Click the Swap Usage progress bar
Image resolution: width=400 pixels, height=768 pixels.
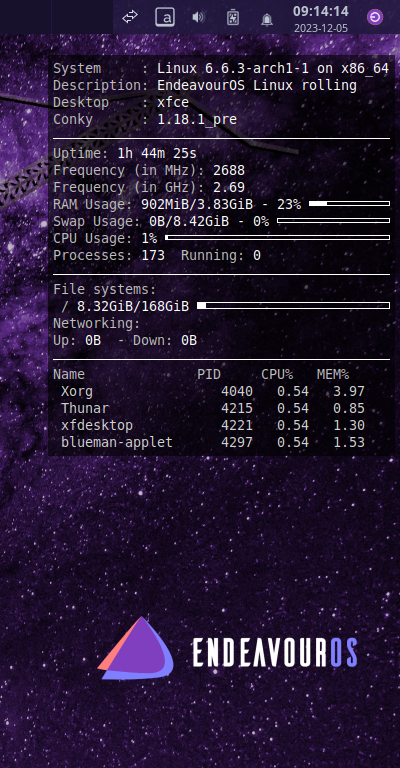pyautogui.click(x=333, y=221)
